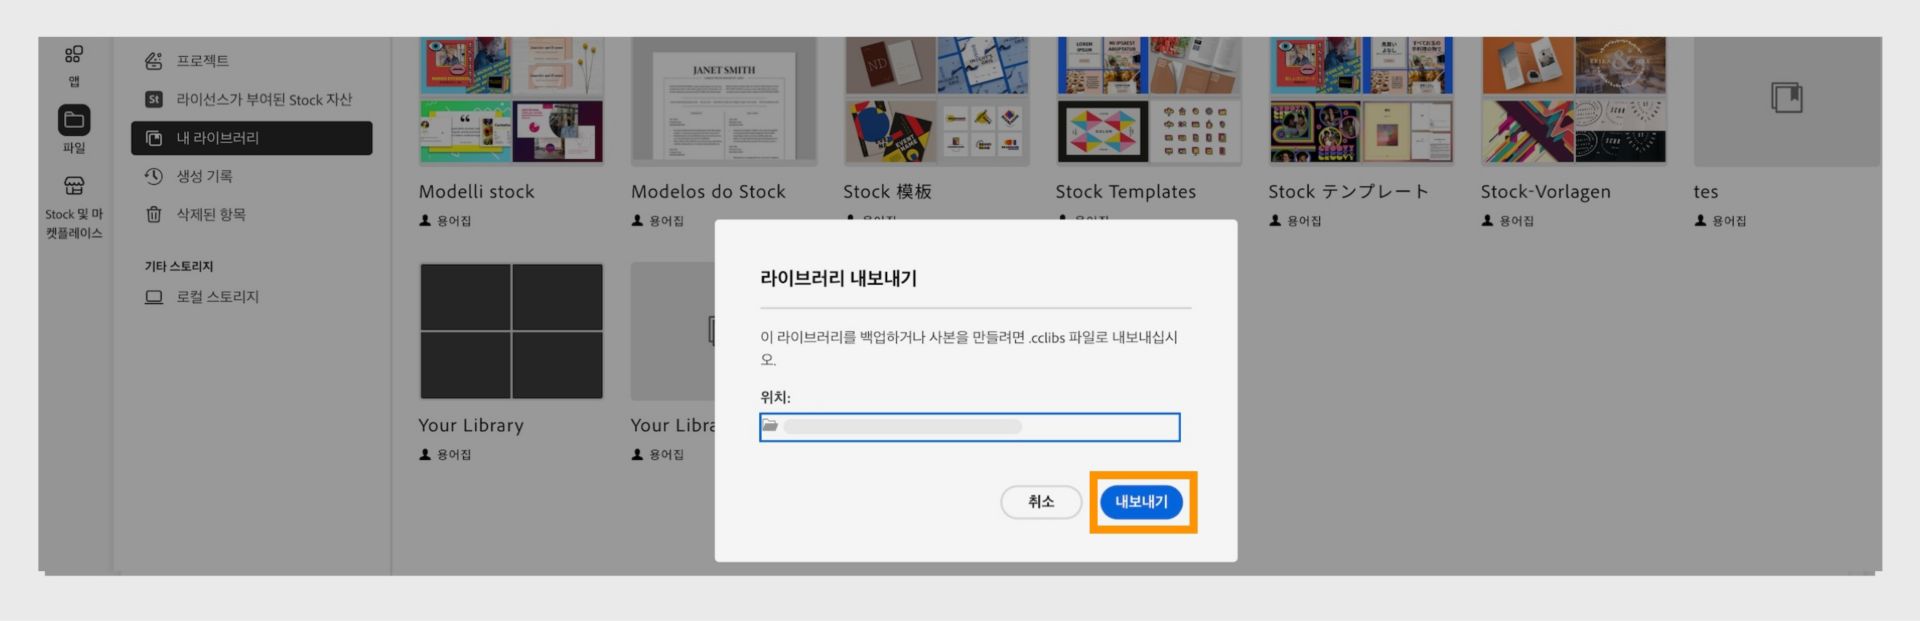Click Modelli stock title text
Viewport: 1920px width, 621px height.
476,191
